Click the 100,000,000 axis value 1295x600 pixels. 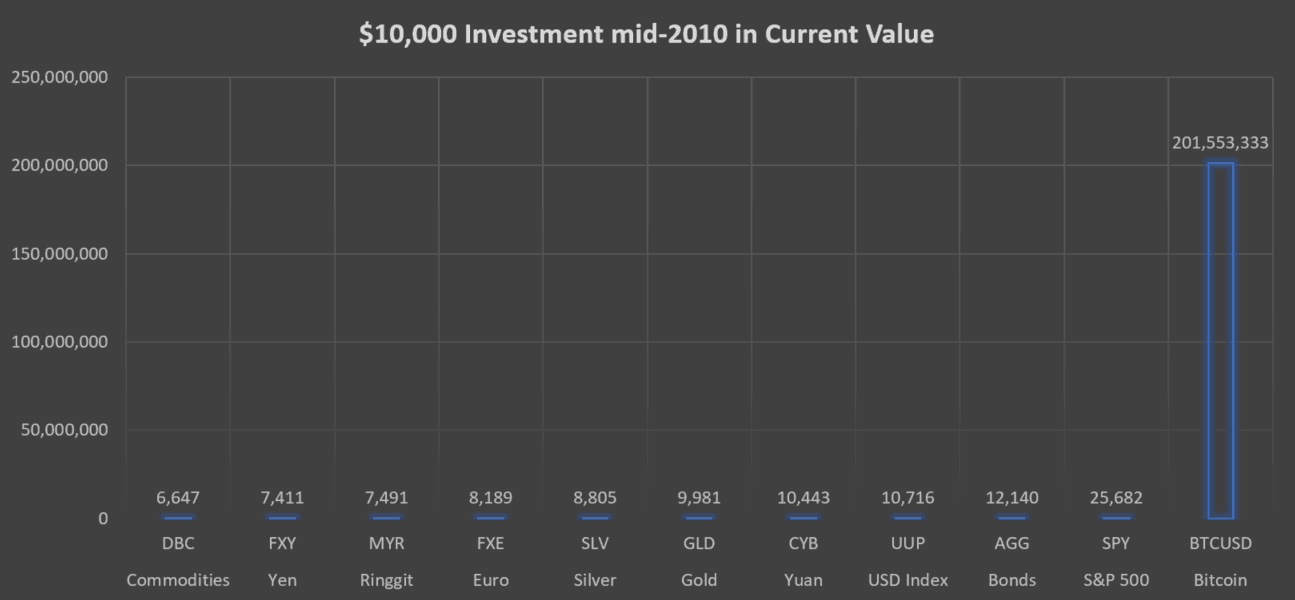point(60,342)
